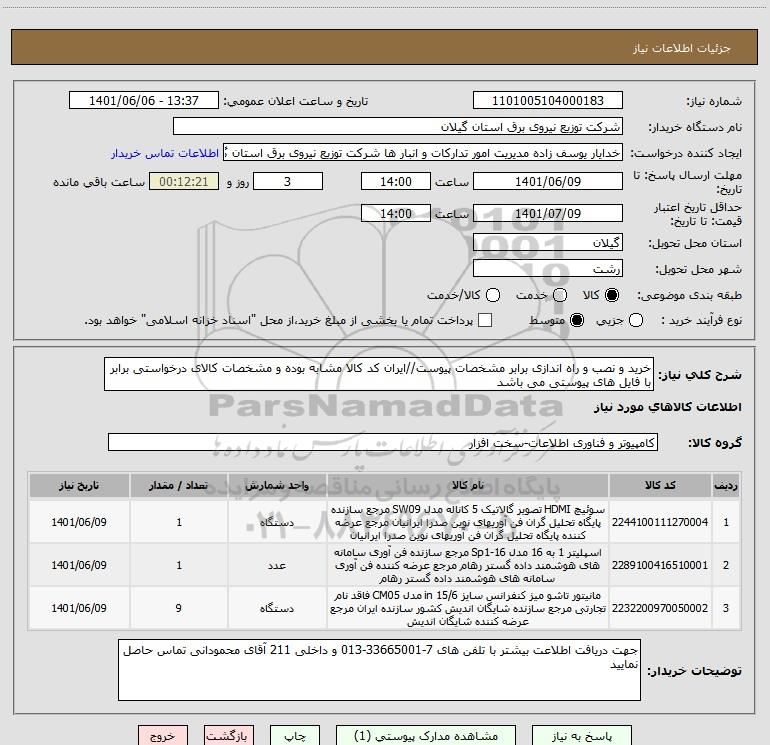This screenshot has width=770, height=745.
Task: Click the remaining days field showing 3
Action: tap(288, 182)
